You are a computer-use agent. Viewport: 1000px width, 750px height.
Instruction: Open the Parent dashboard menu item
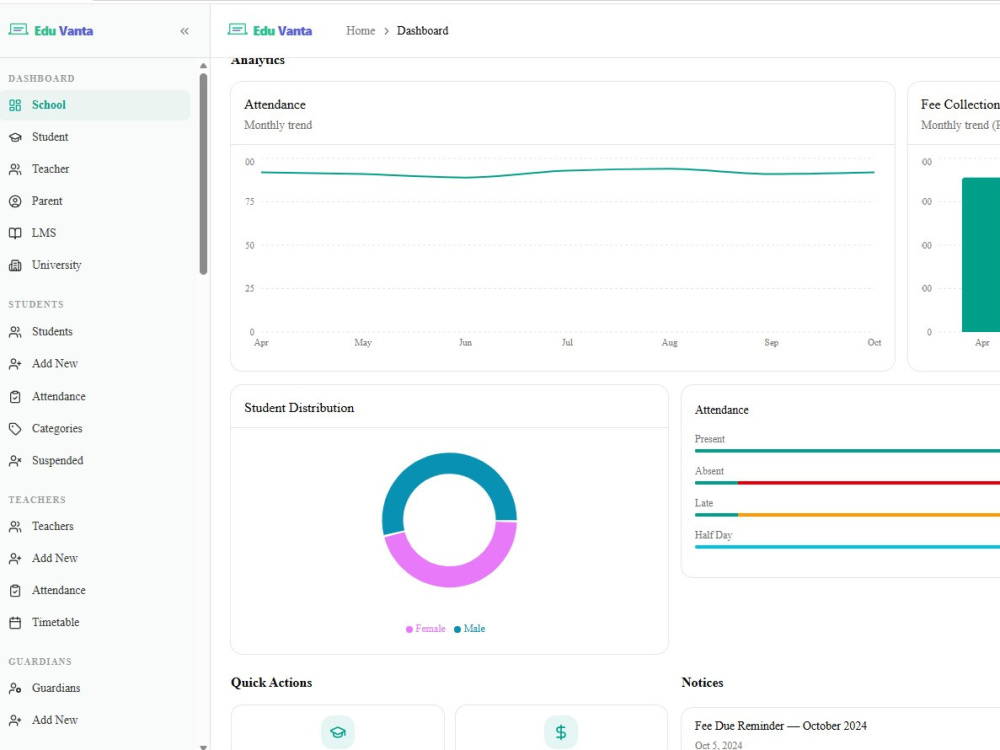pos(96,202)
